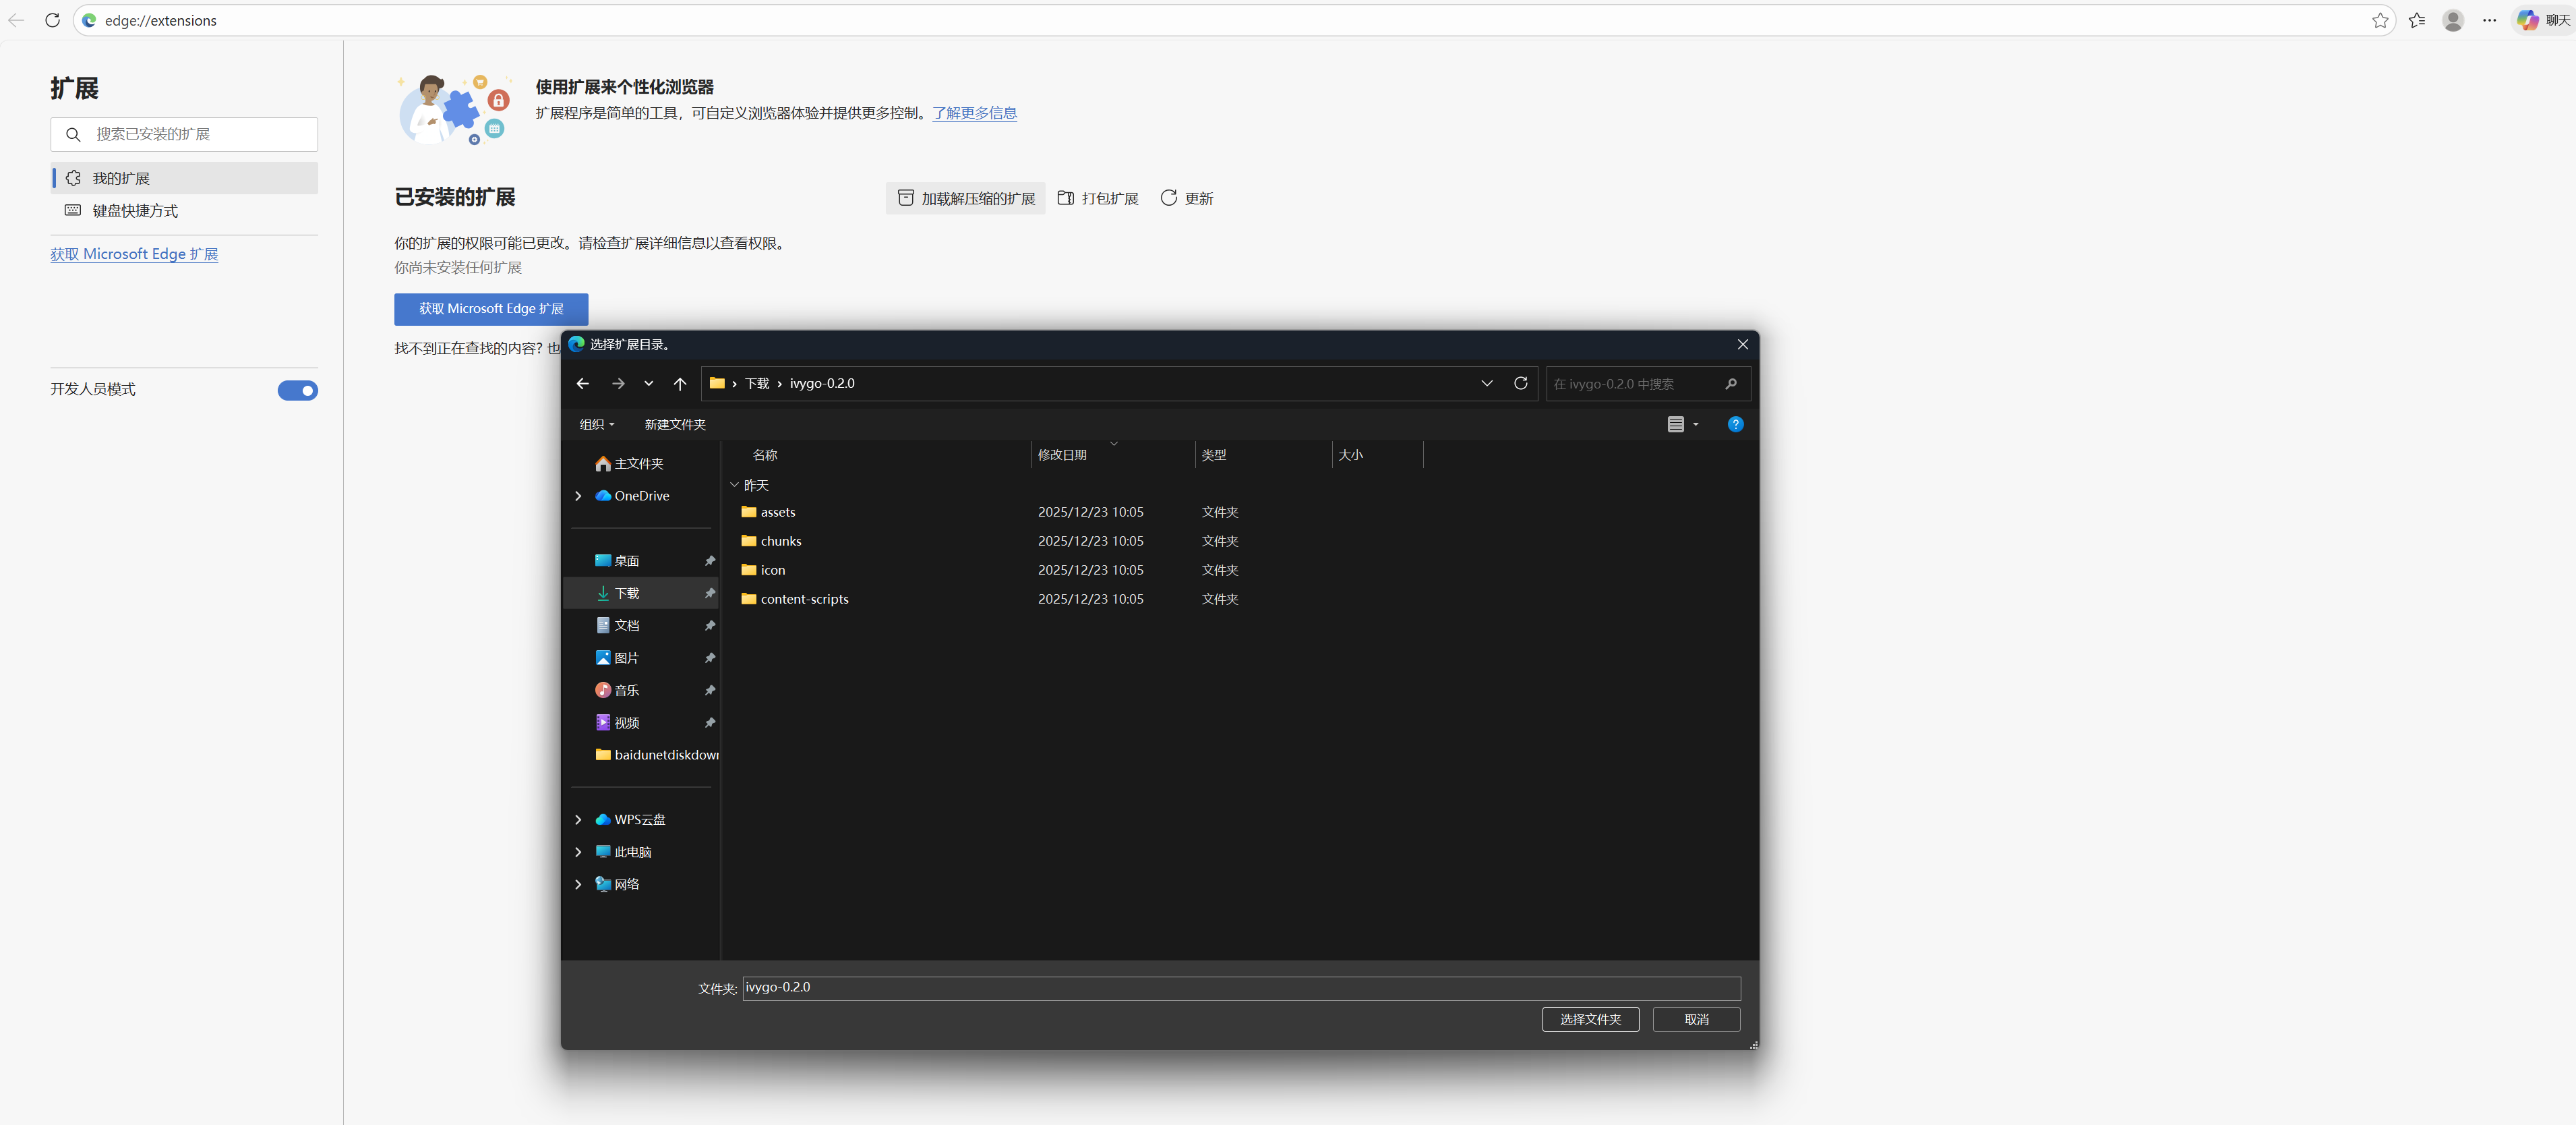2576x1125 pixels.
Task: Click the dialog's back navigation arrow
Action: [583, 384]
